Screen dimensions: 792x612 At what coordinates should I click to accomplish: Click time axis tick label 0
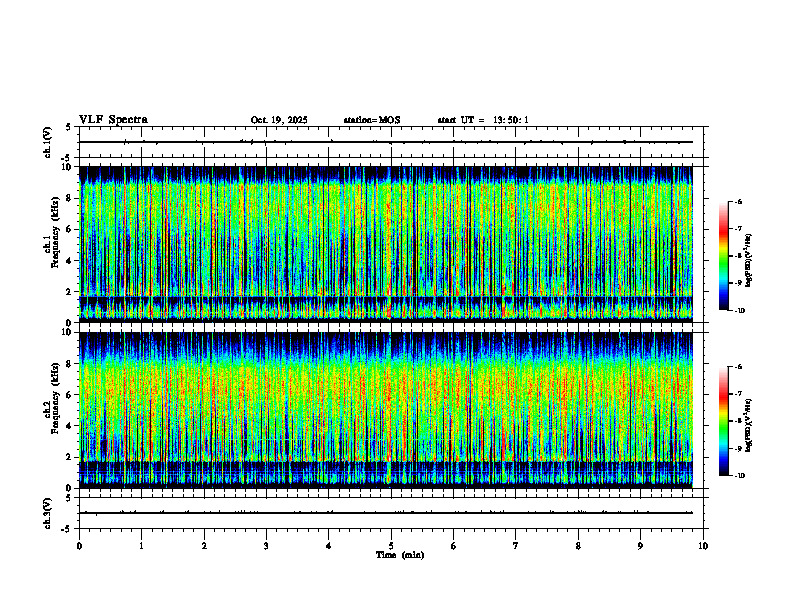coord(79,546)
